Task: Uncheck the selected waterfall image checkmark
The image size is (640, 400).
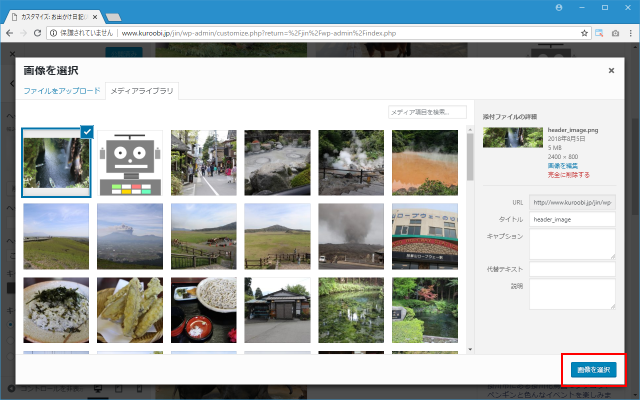Action: pos(87,132)
